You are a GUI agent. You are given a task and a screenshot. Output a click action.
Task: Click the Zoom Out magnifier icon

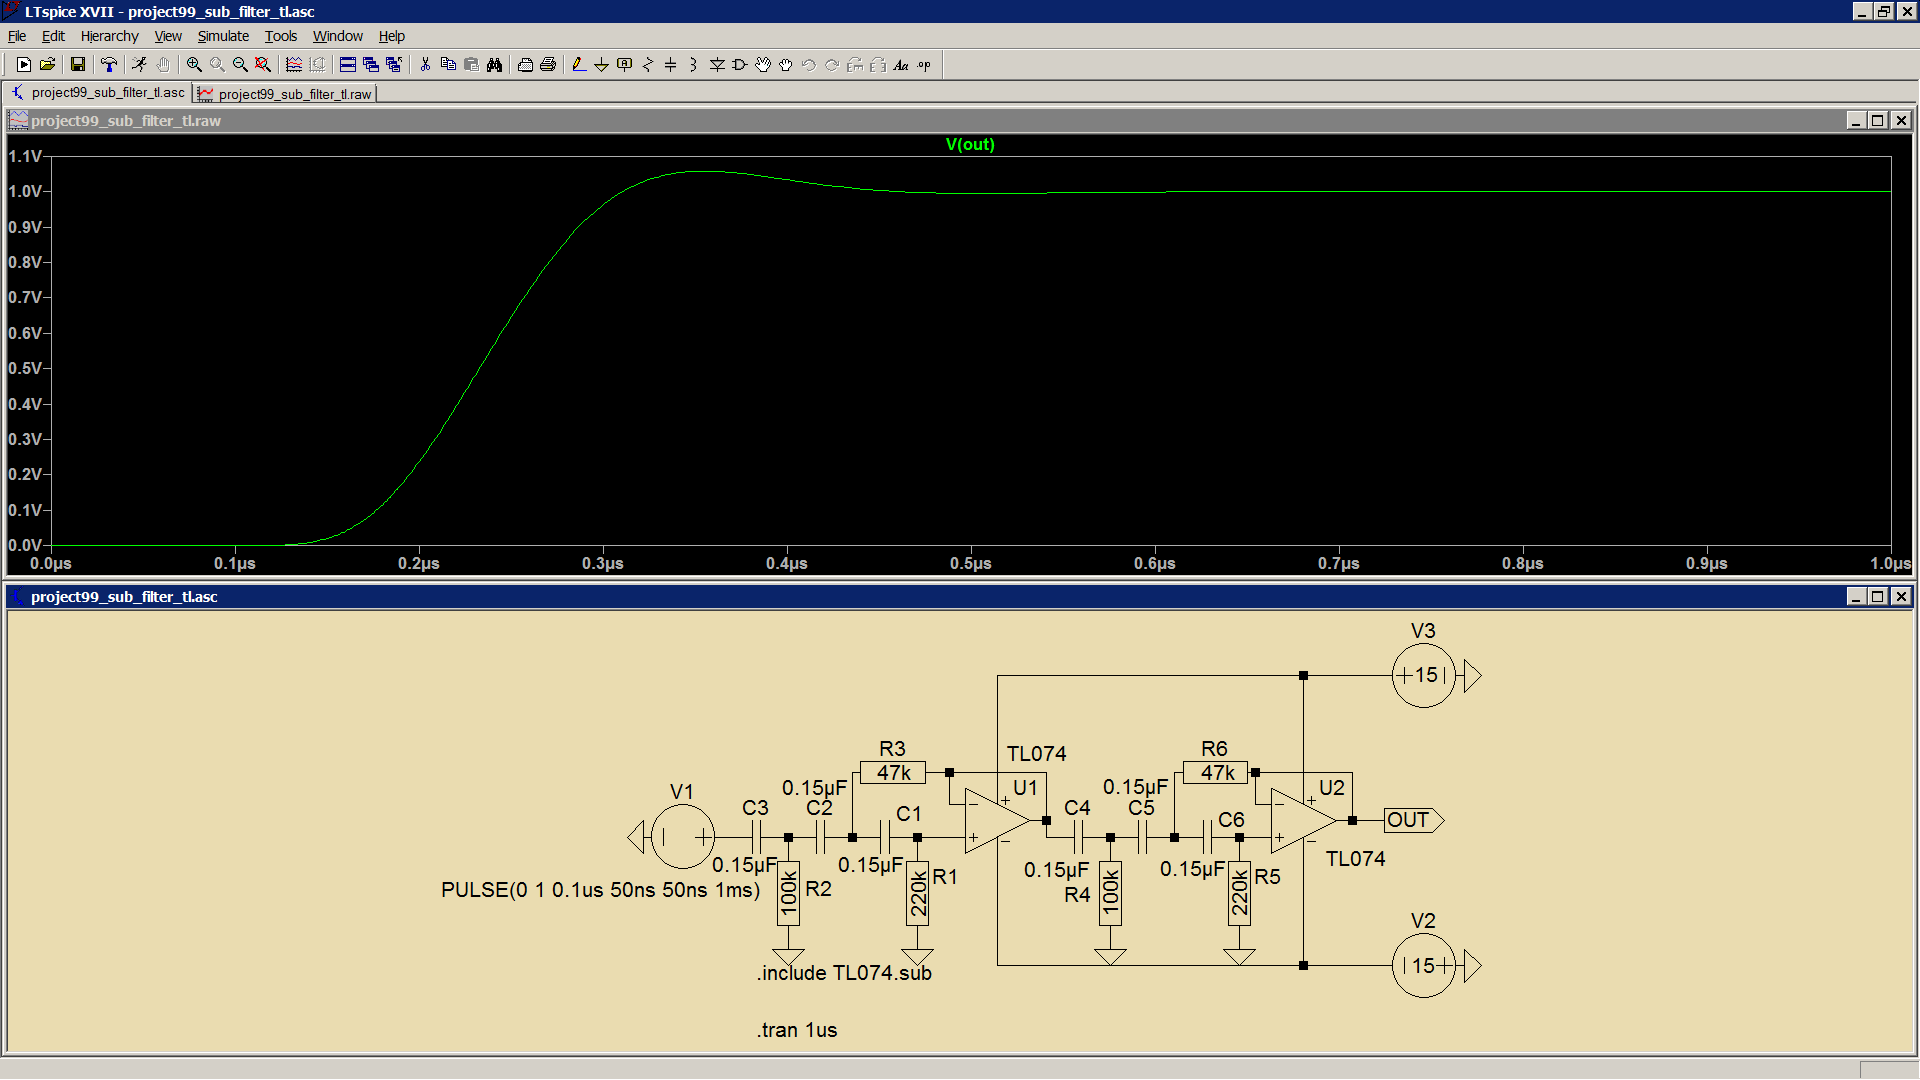tap(240, 65)
